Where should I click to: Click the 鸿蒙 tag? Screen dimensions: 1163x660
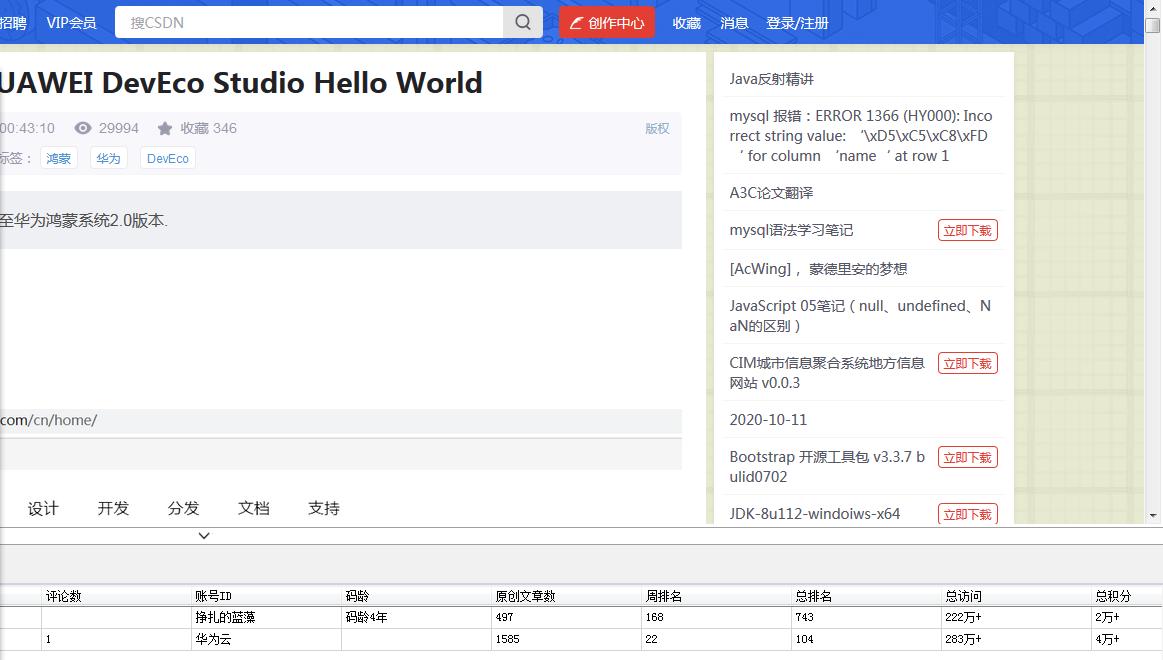(58, 157)
